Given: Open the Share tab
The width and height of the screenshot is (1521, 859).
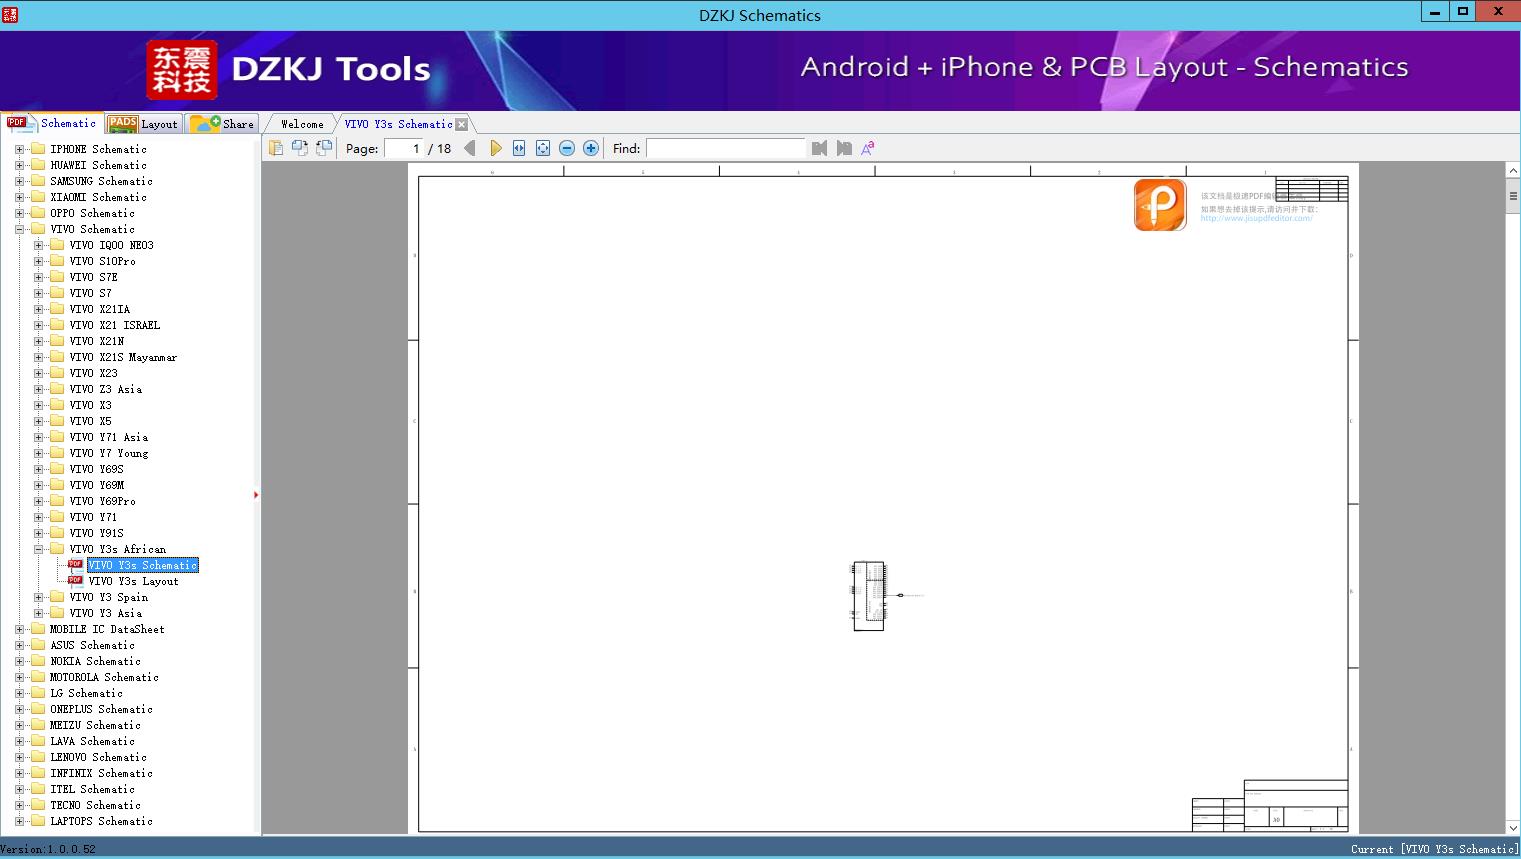Looking at the screenshot, I should point(222,123).
